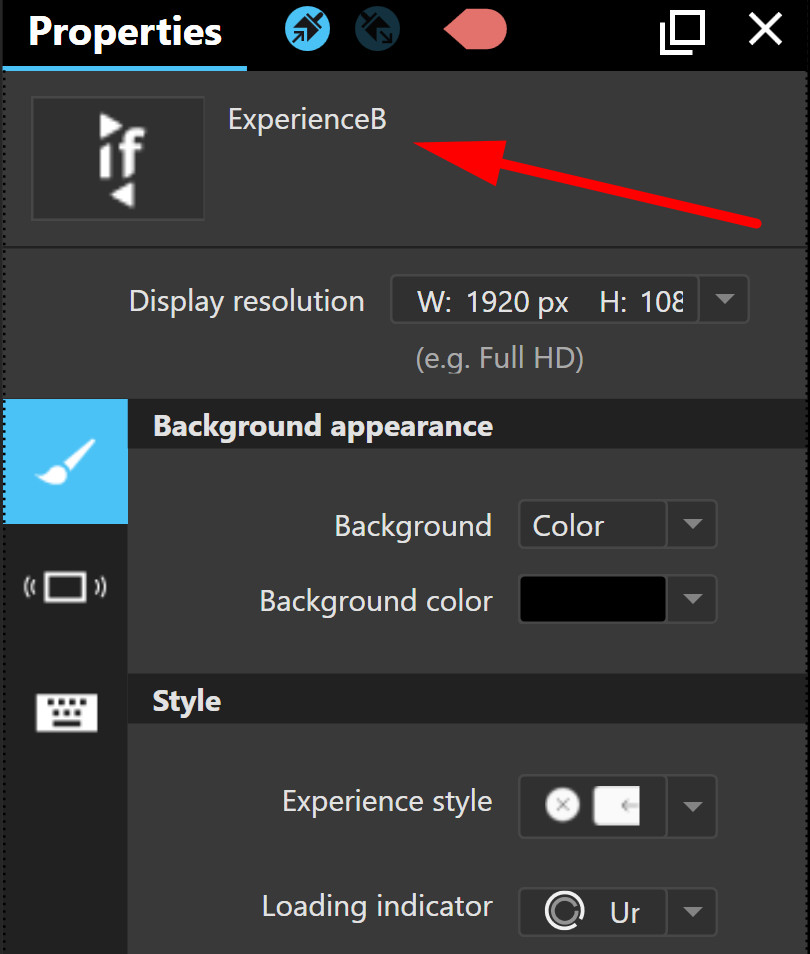Open the Loading indicator dropdown arrow
810x954 pixels.
[x=693, y=911]
